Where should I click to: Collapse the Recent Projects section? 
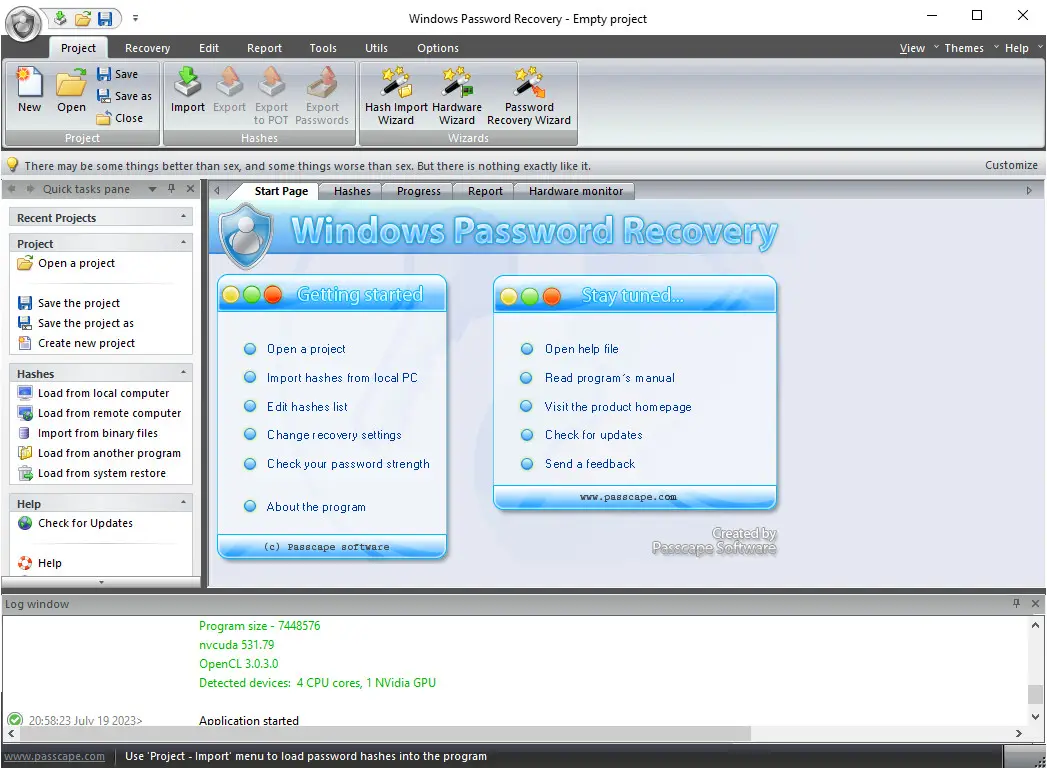point(184,217)
